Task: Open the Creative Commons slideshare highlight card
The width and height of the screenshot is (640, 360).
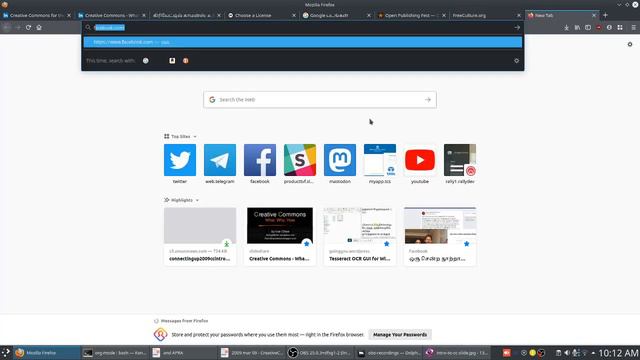Action: [x=280, y=236]
